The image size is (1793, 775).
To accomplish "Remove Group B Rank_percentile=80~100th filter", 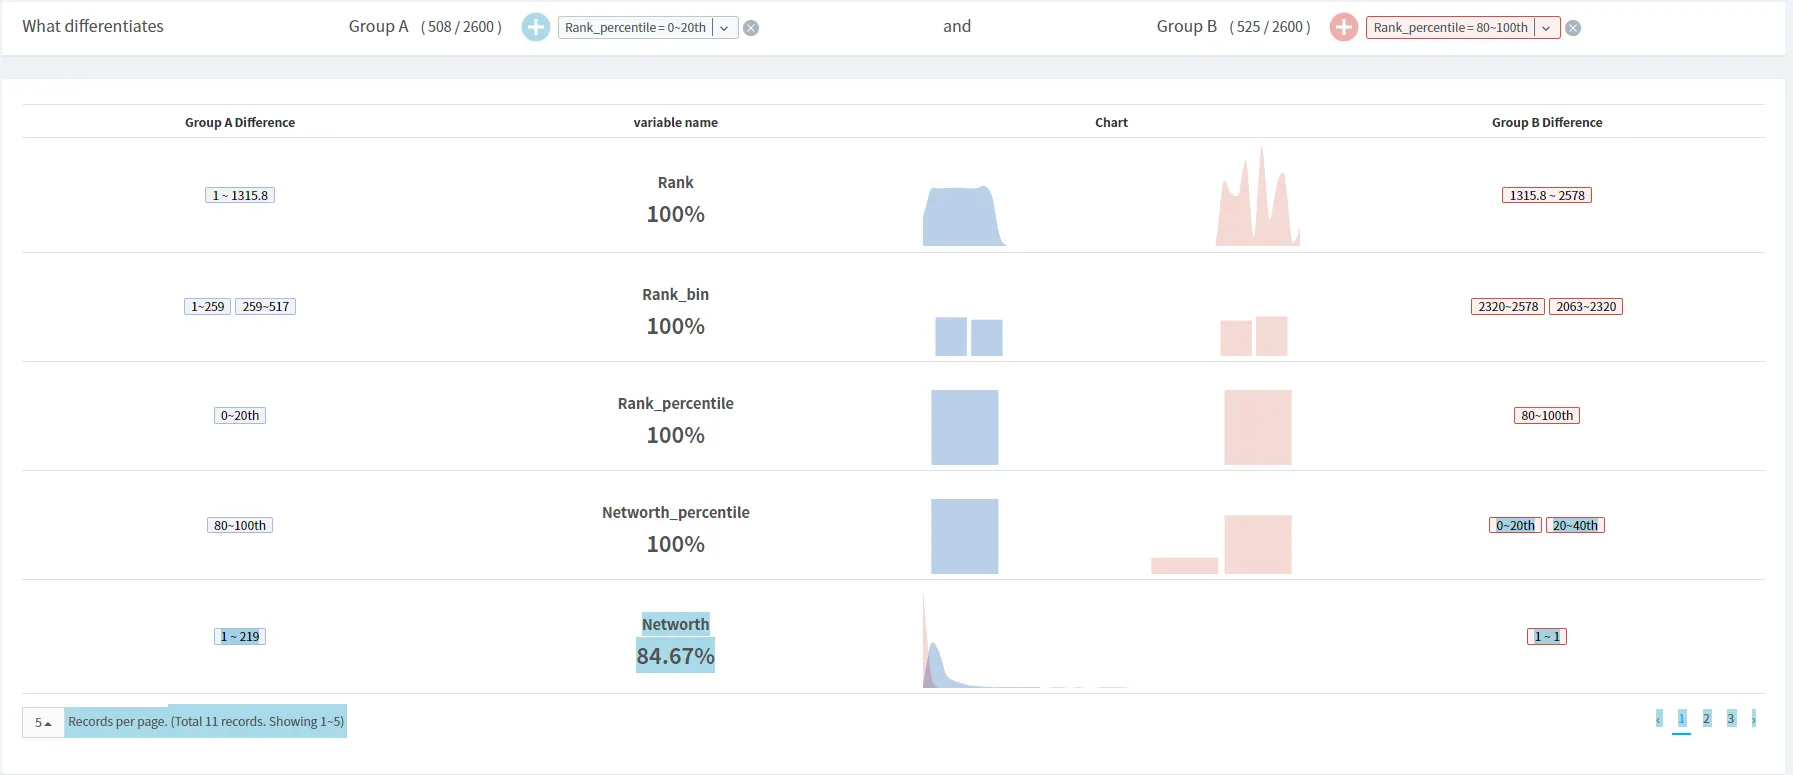I will [1573, 28].
